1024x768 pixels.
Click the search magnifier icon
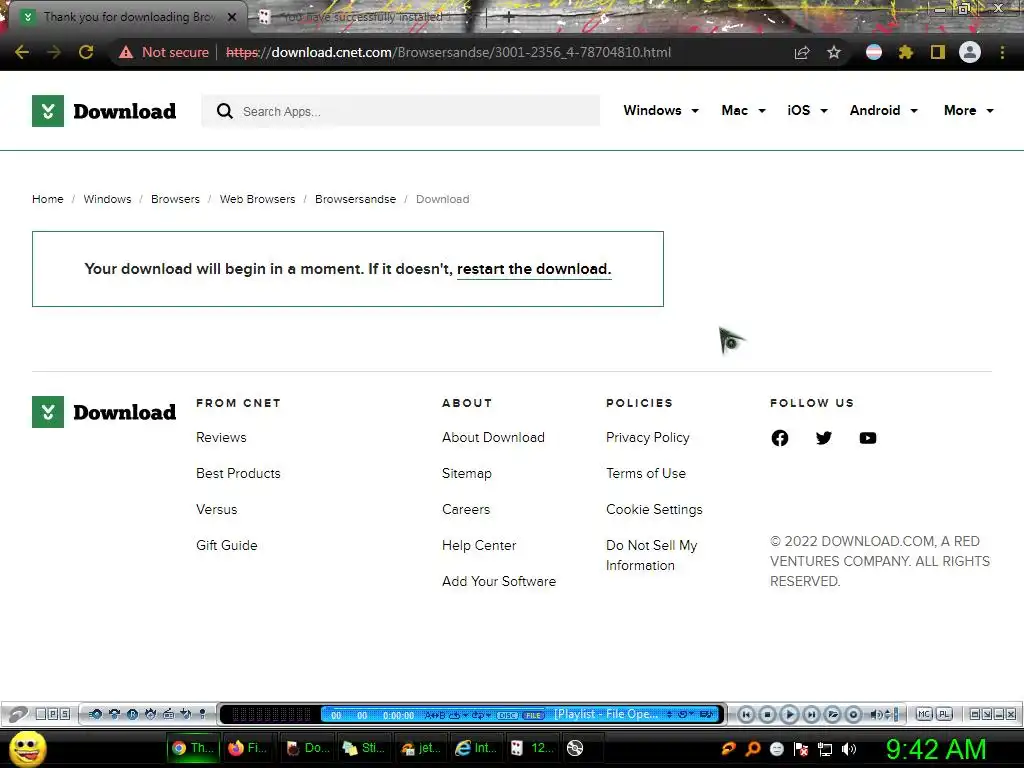tap(225, 111)
